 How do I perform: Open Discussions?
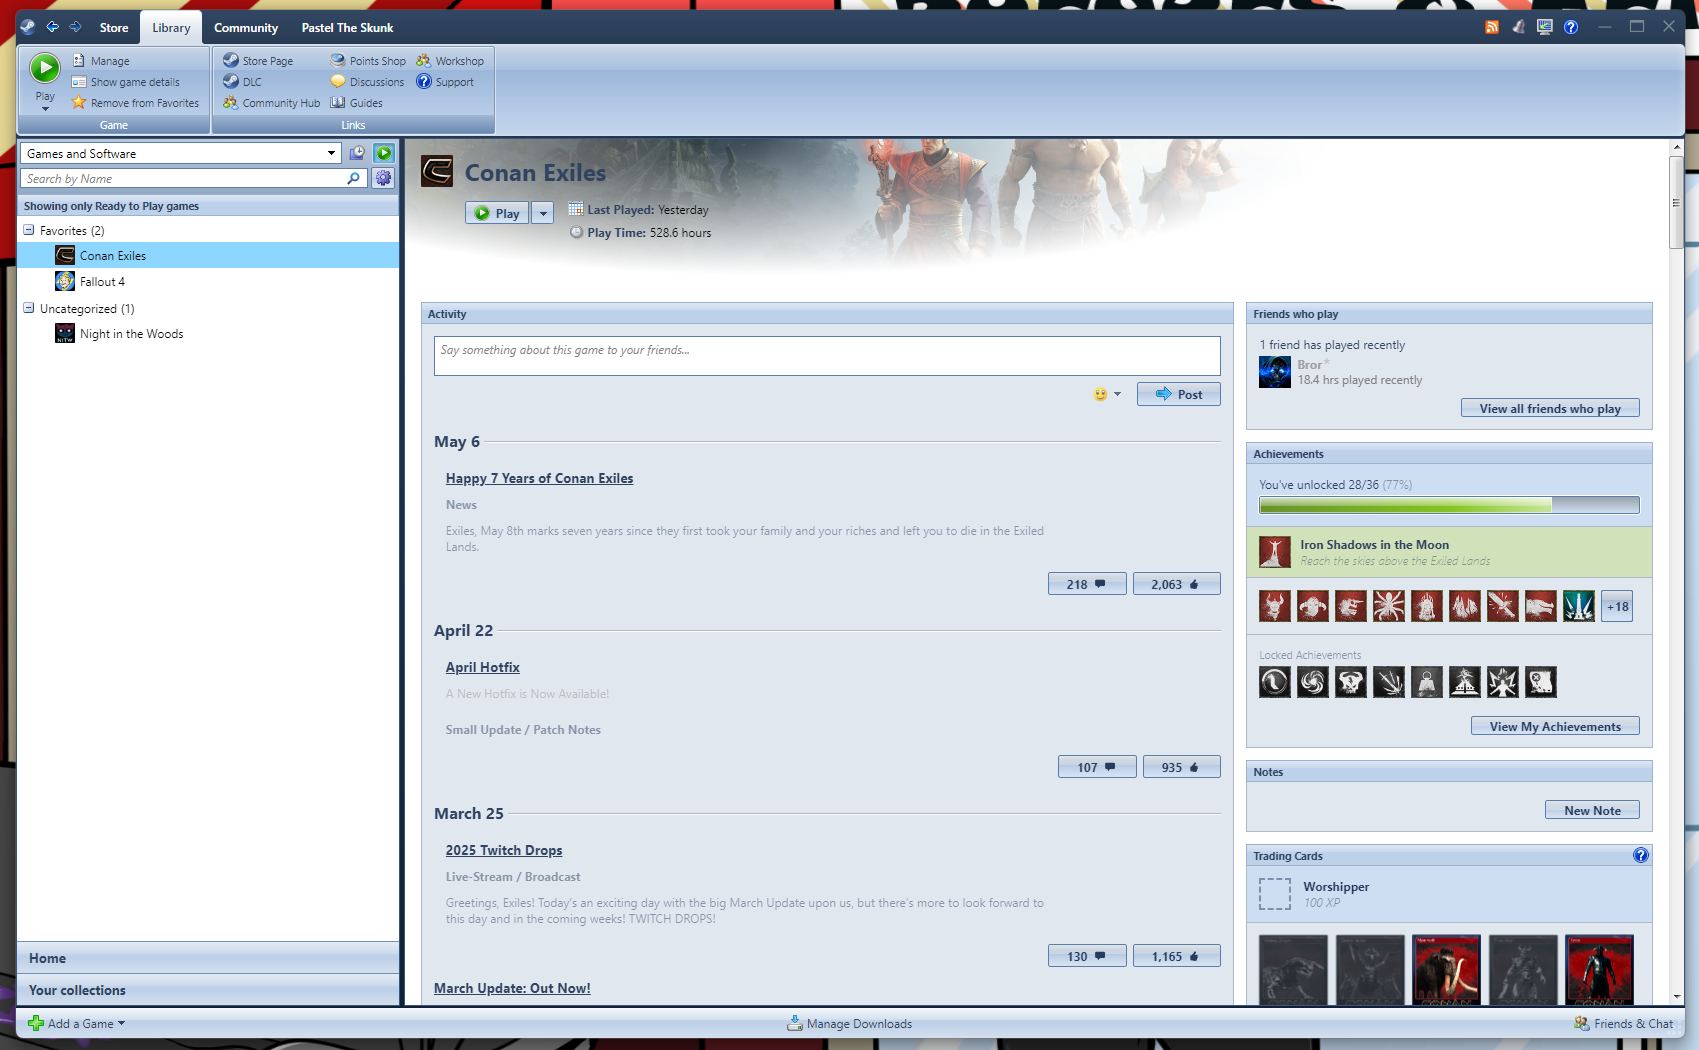coord(367,82)
